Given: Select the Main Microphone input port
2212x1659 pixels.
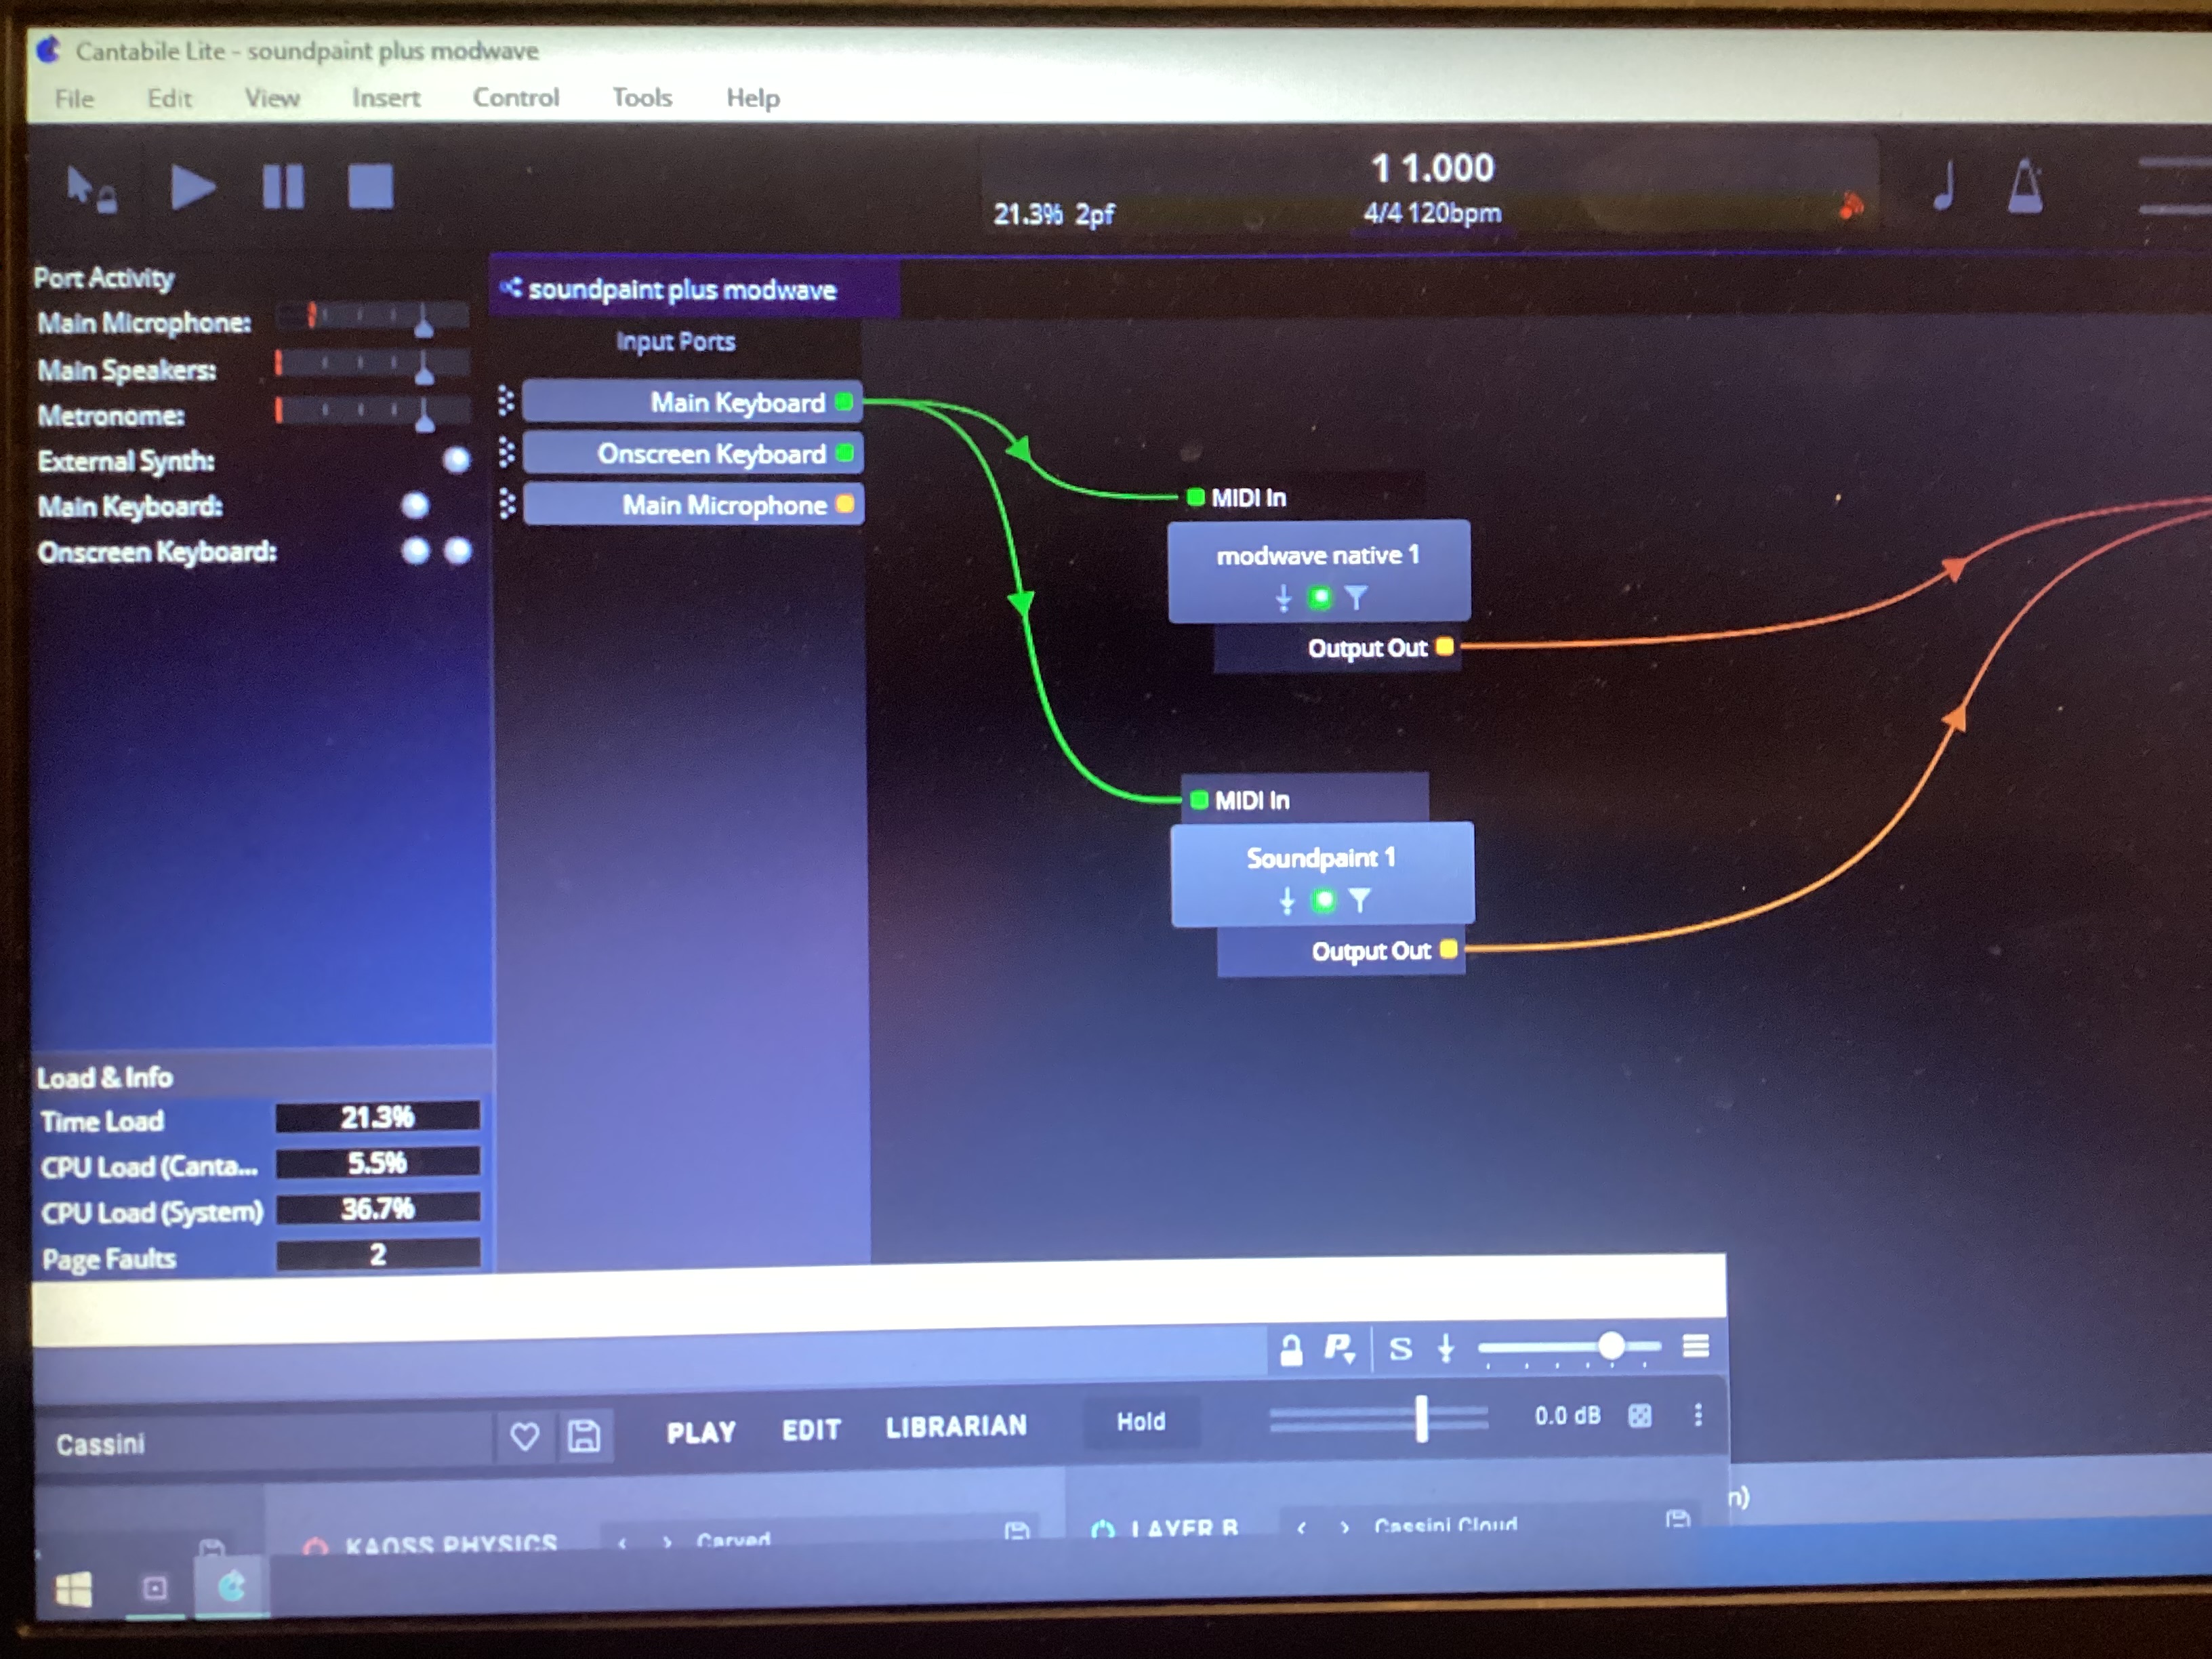Looking at the screenshot, I should (693, 504).
